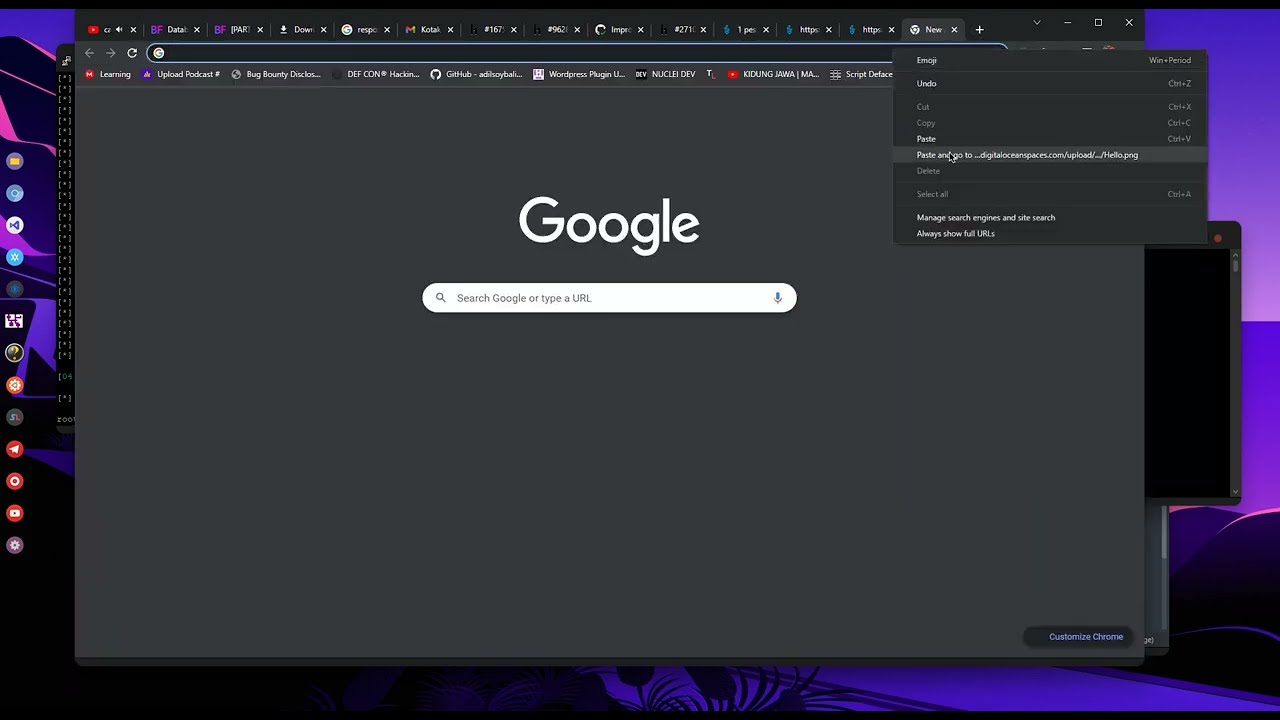Viewport: 1280px width, 720px height.
Task: Toggle Always show full URLs option
Action: pyautogui.click(x=1050, y=233)
